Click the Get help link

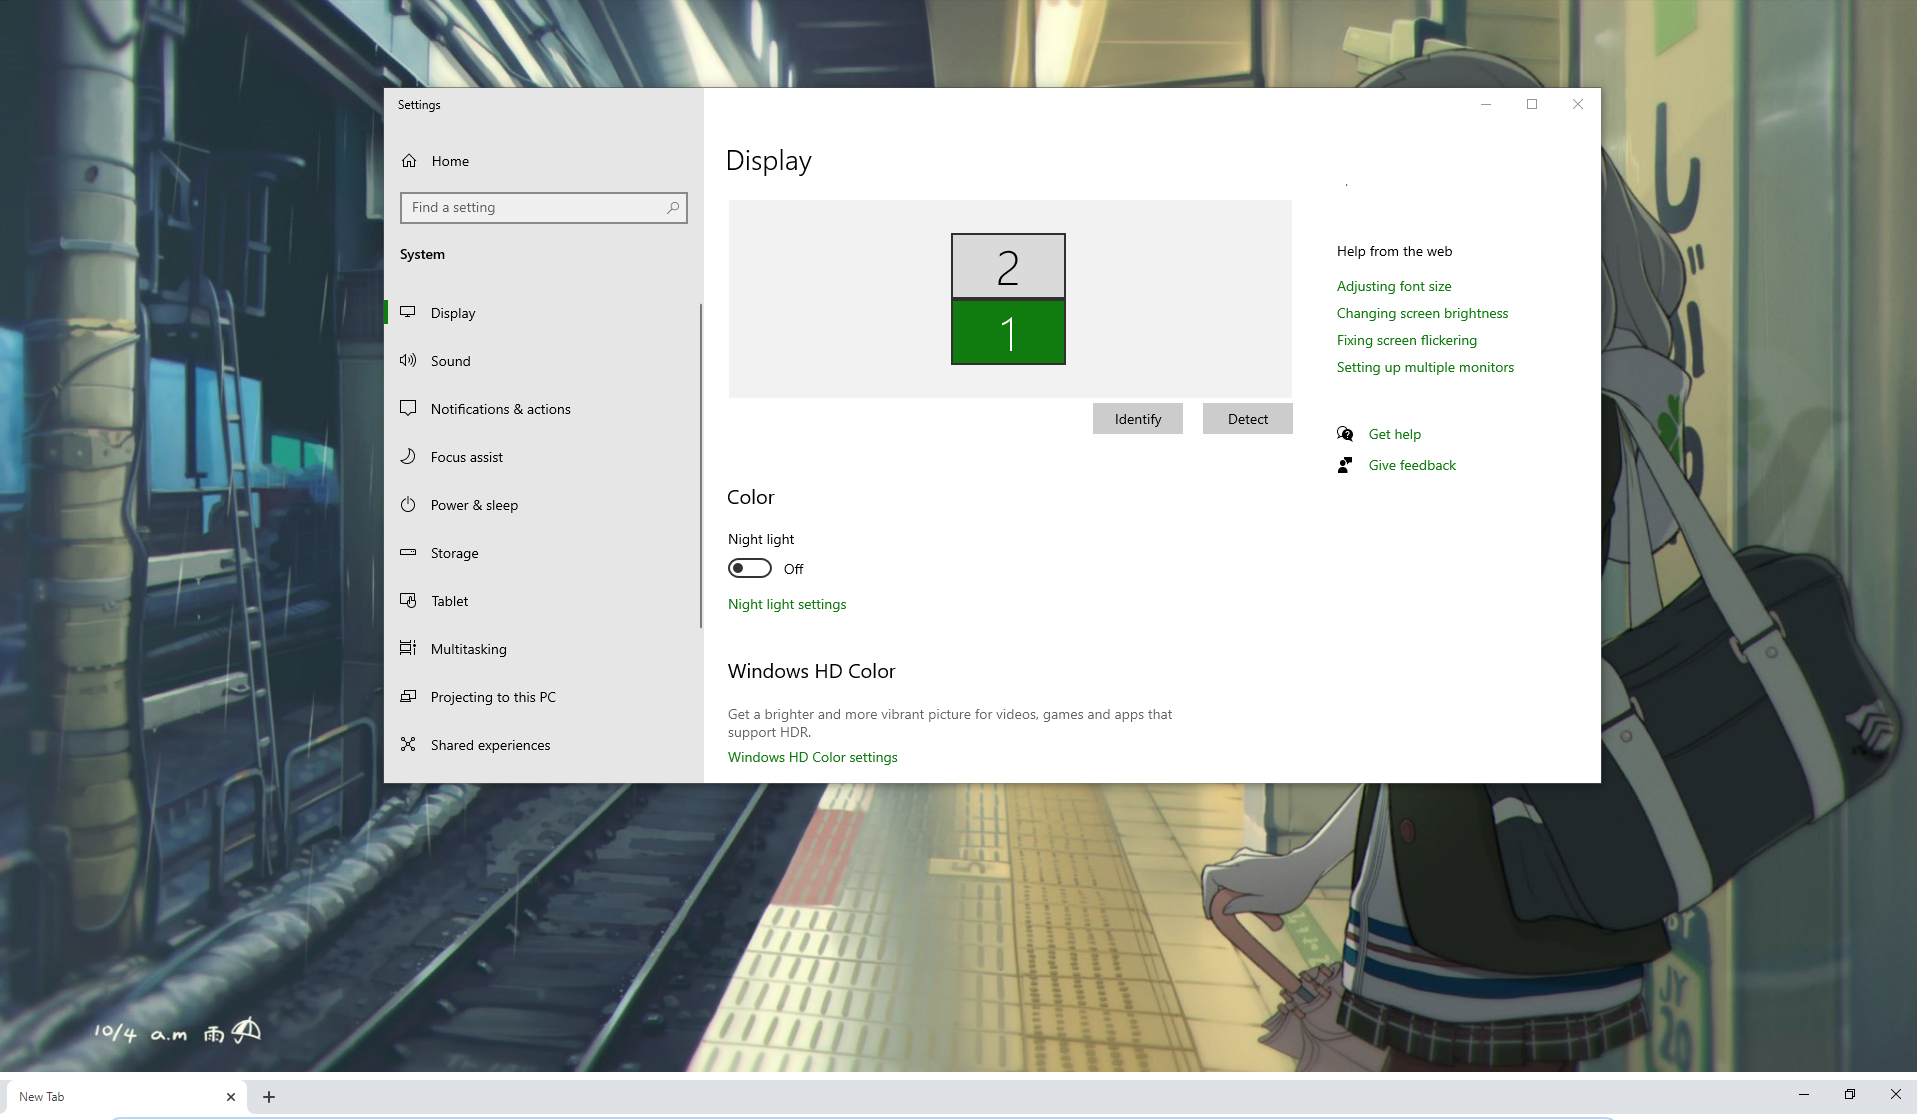click(1395, 434)
